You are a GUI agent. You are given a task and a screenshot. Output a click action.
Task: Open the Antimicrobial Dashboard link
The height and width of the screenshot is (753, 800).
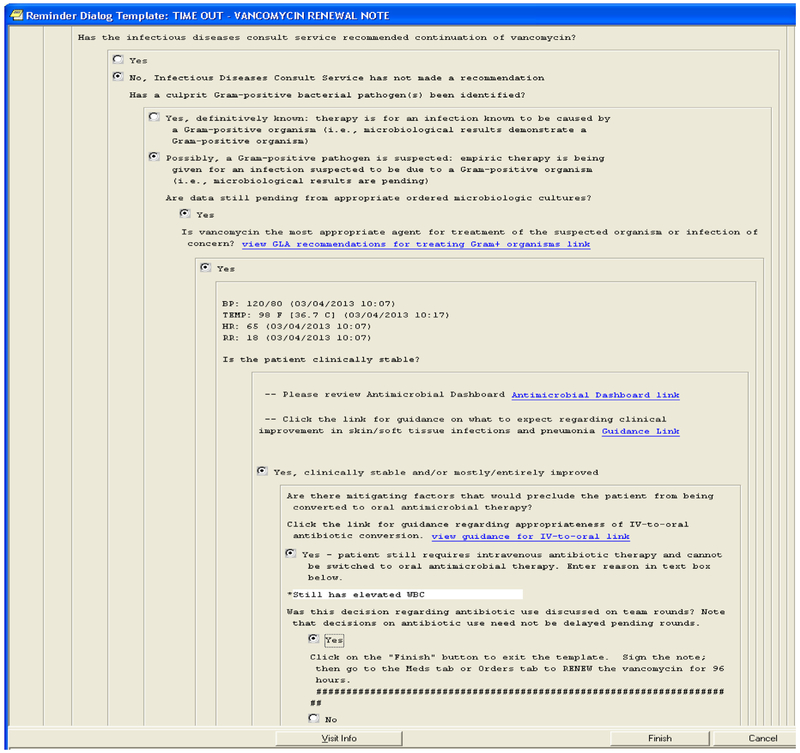click(x=582, y=395)
